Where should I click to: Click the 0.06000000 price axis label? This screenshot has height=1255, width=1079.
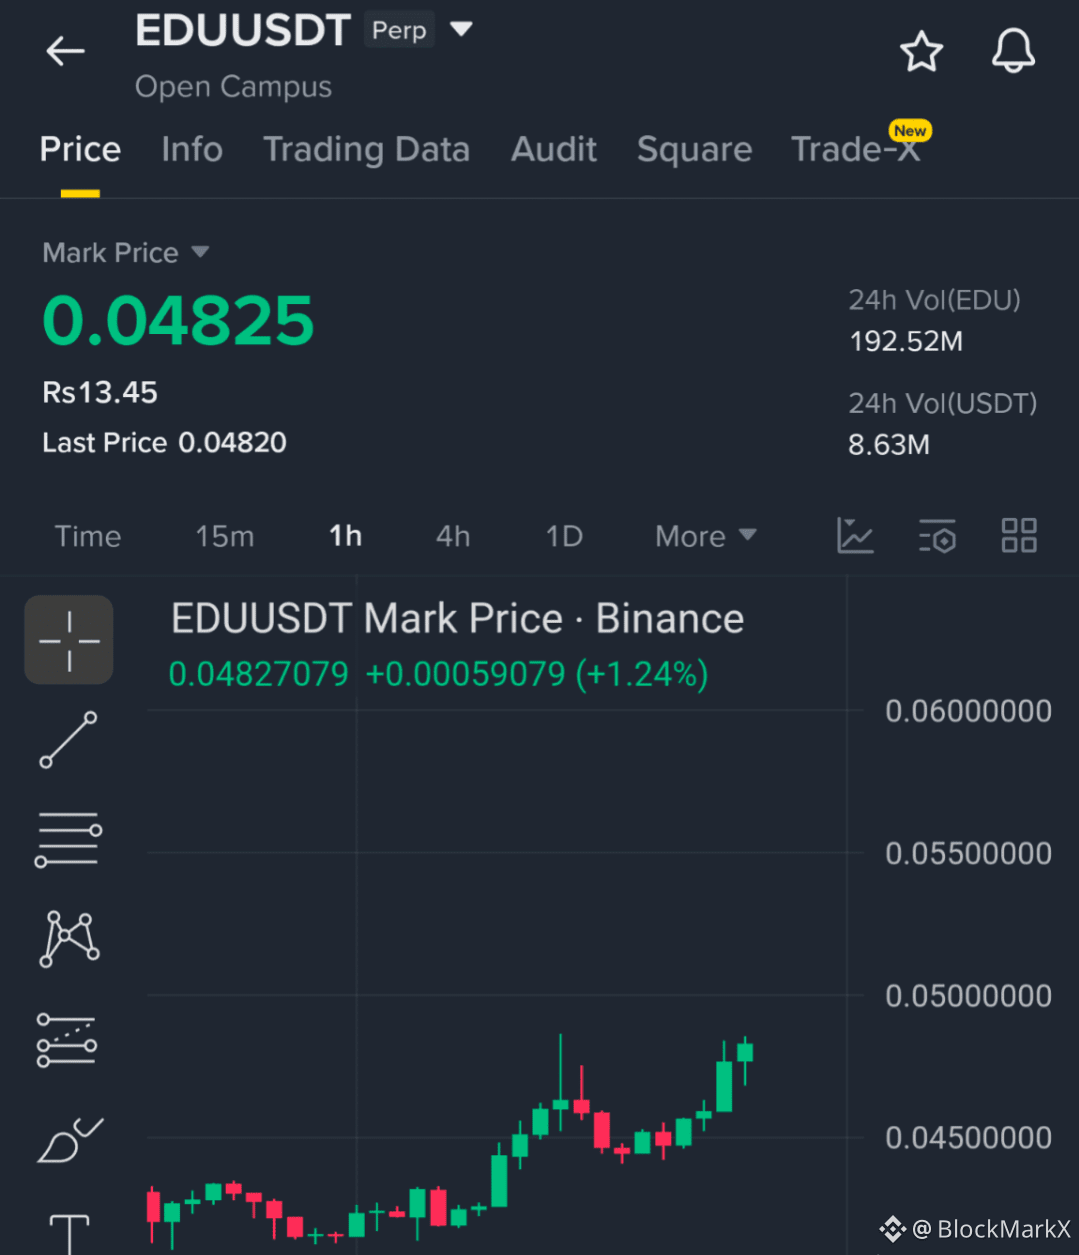pos(968,711)
